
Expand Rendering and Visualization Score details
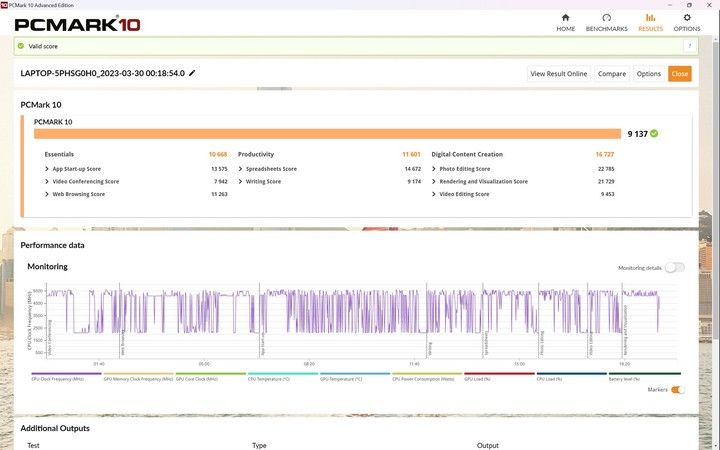(x=434, y=181)
